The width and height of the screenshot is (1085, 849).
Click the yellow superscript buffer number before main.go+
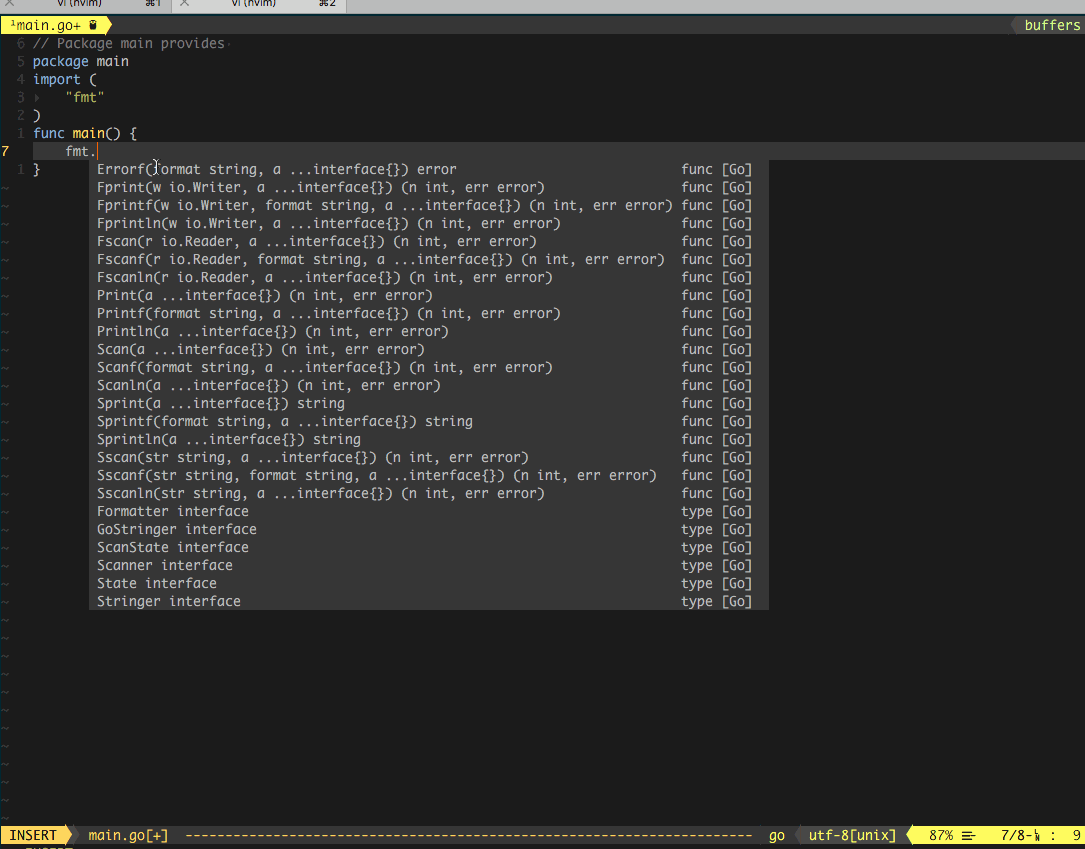(15, 23)
